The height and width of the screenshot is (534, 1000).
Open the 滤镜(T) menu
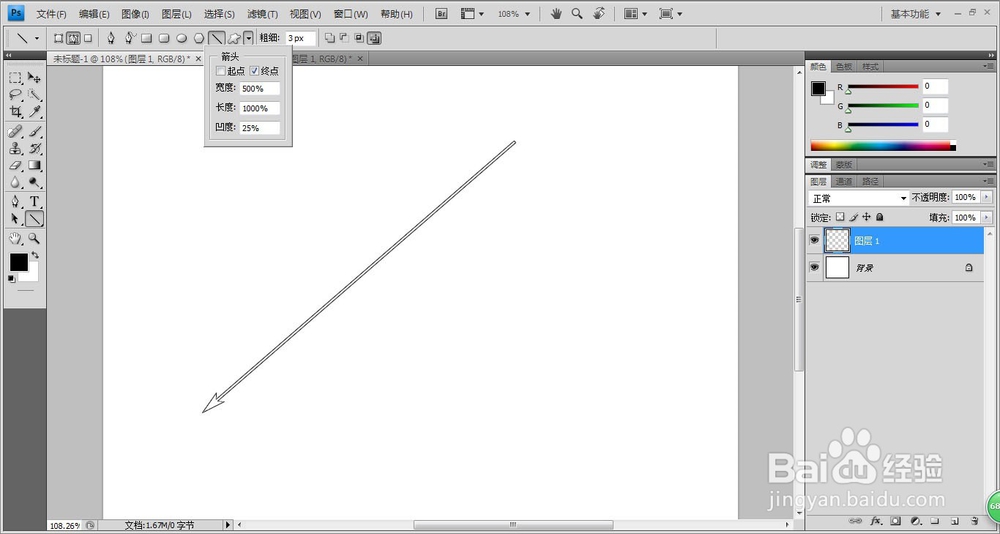coord(262,13)
